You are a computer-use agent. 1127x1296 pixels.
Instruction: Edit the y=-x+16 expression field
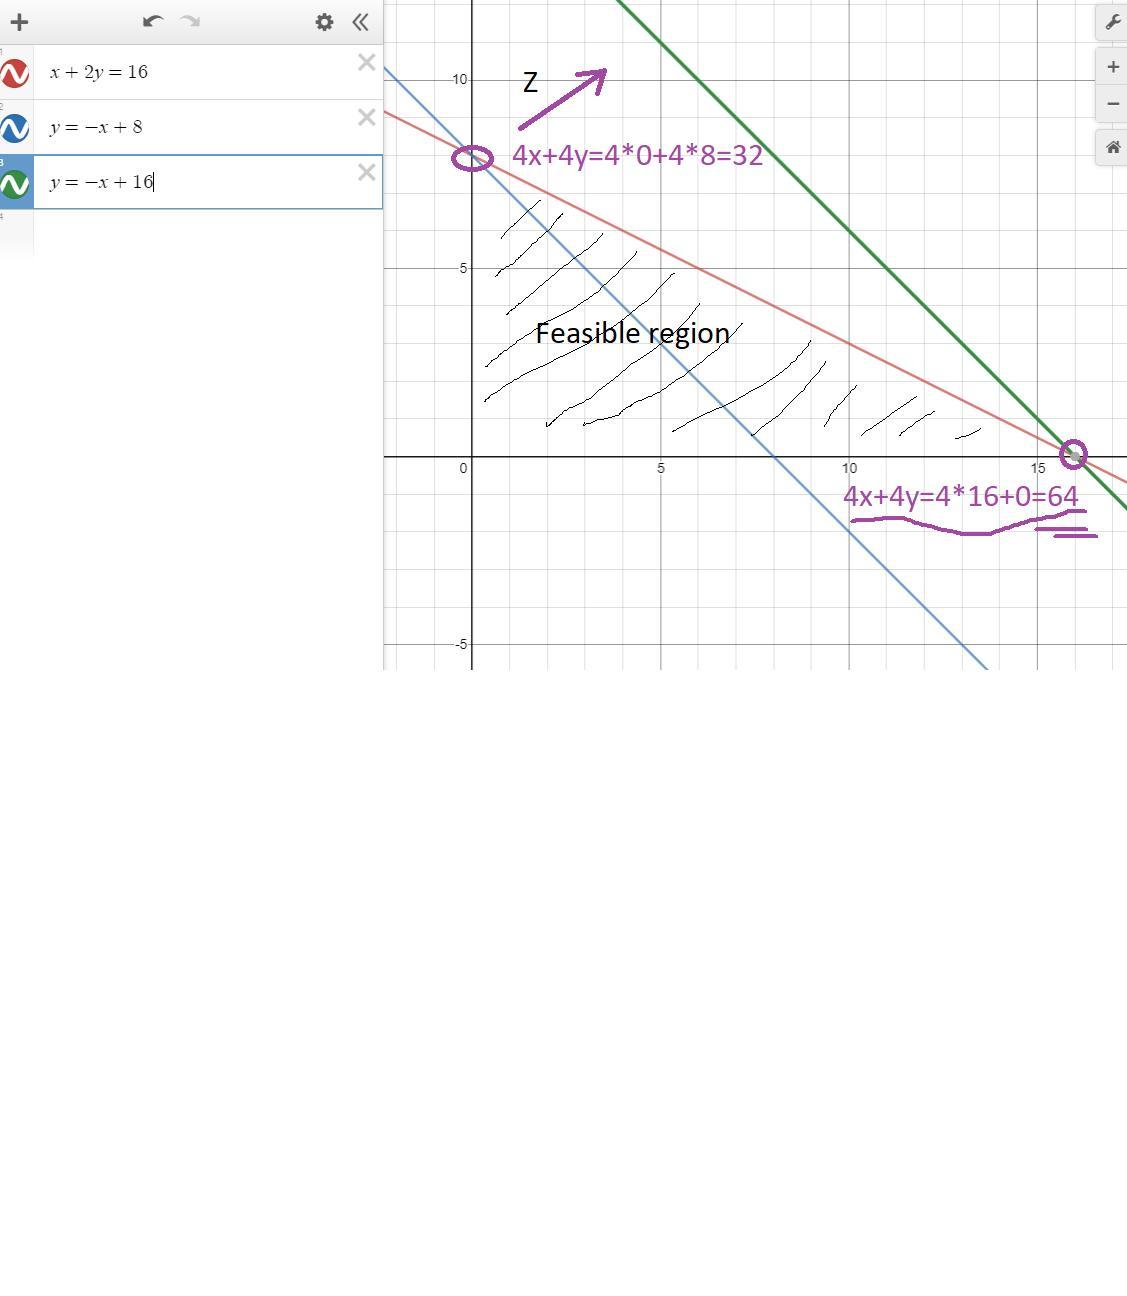coord(208,182)
